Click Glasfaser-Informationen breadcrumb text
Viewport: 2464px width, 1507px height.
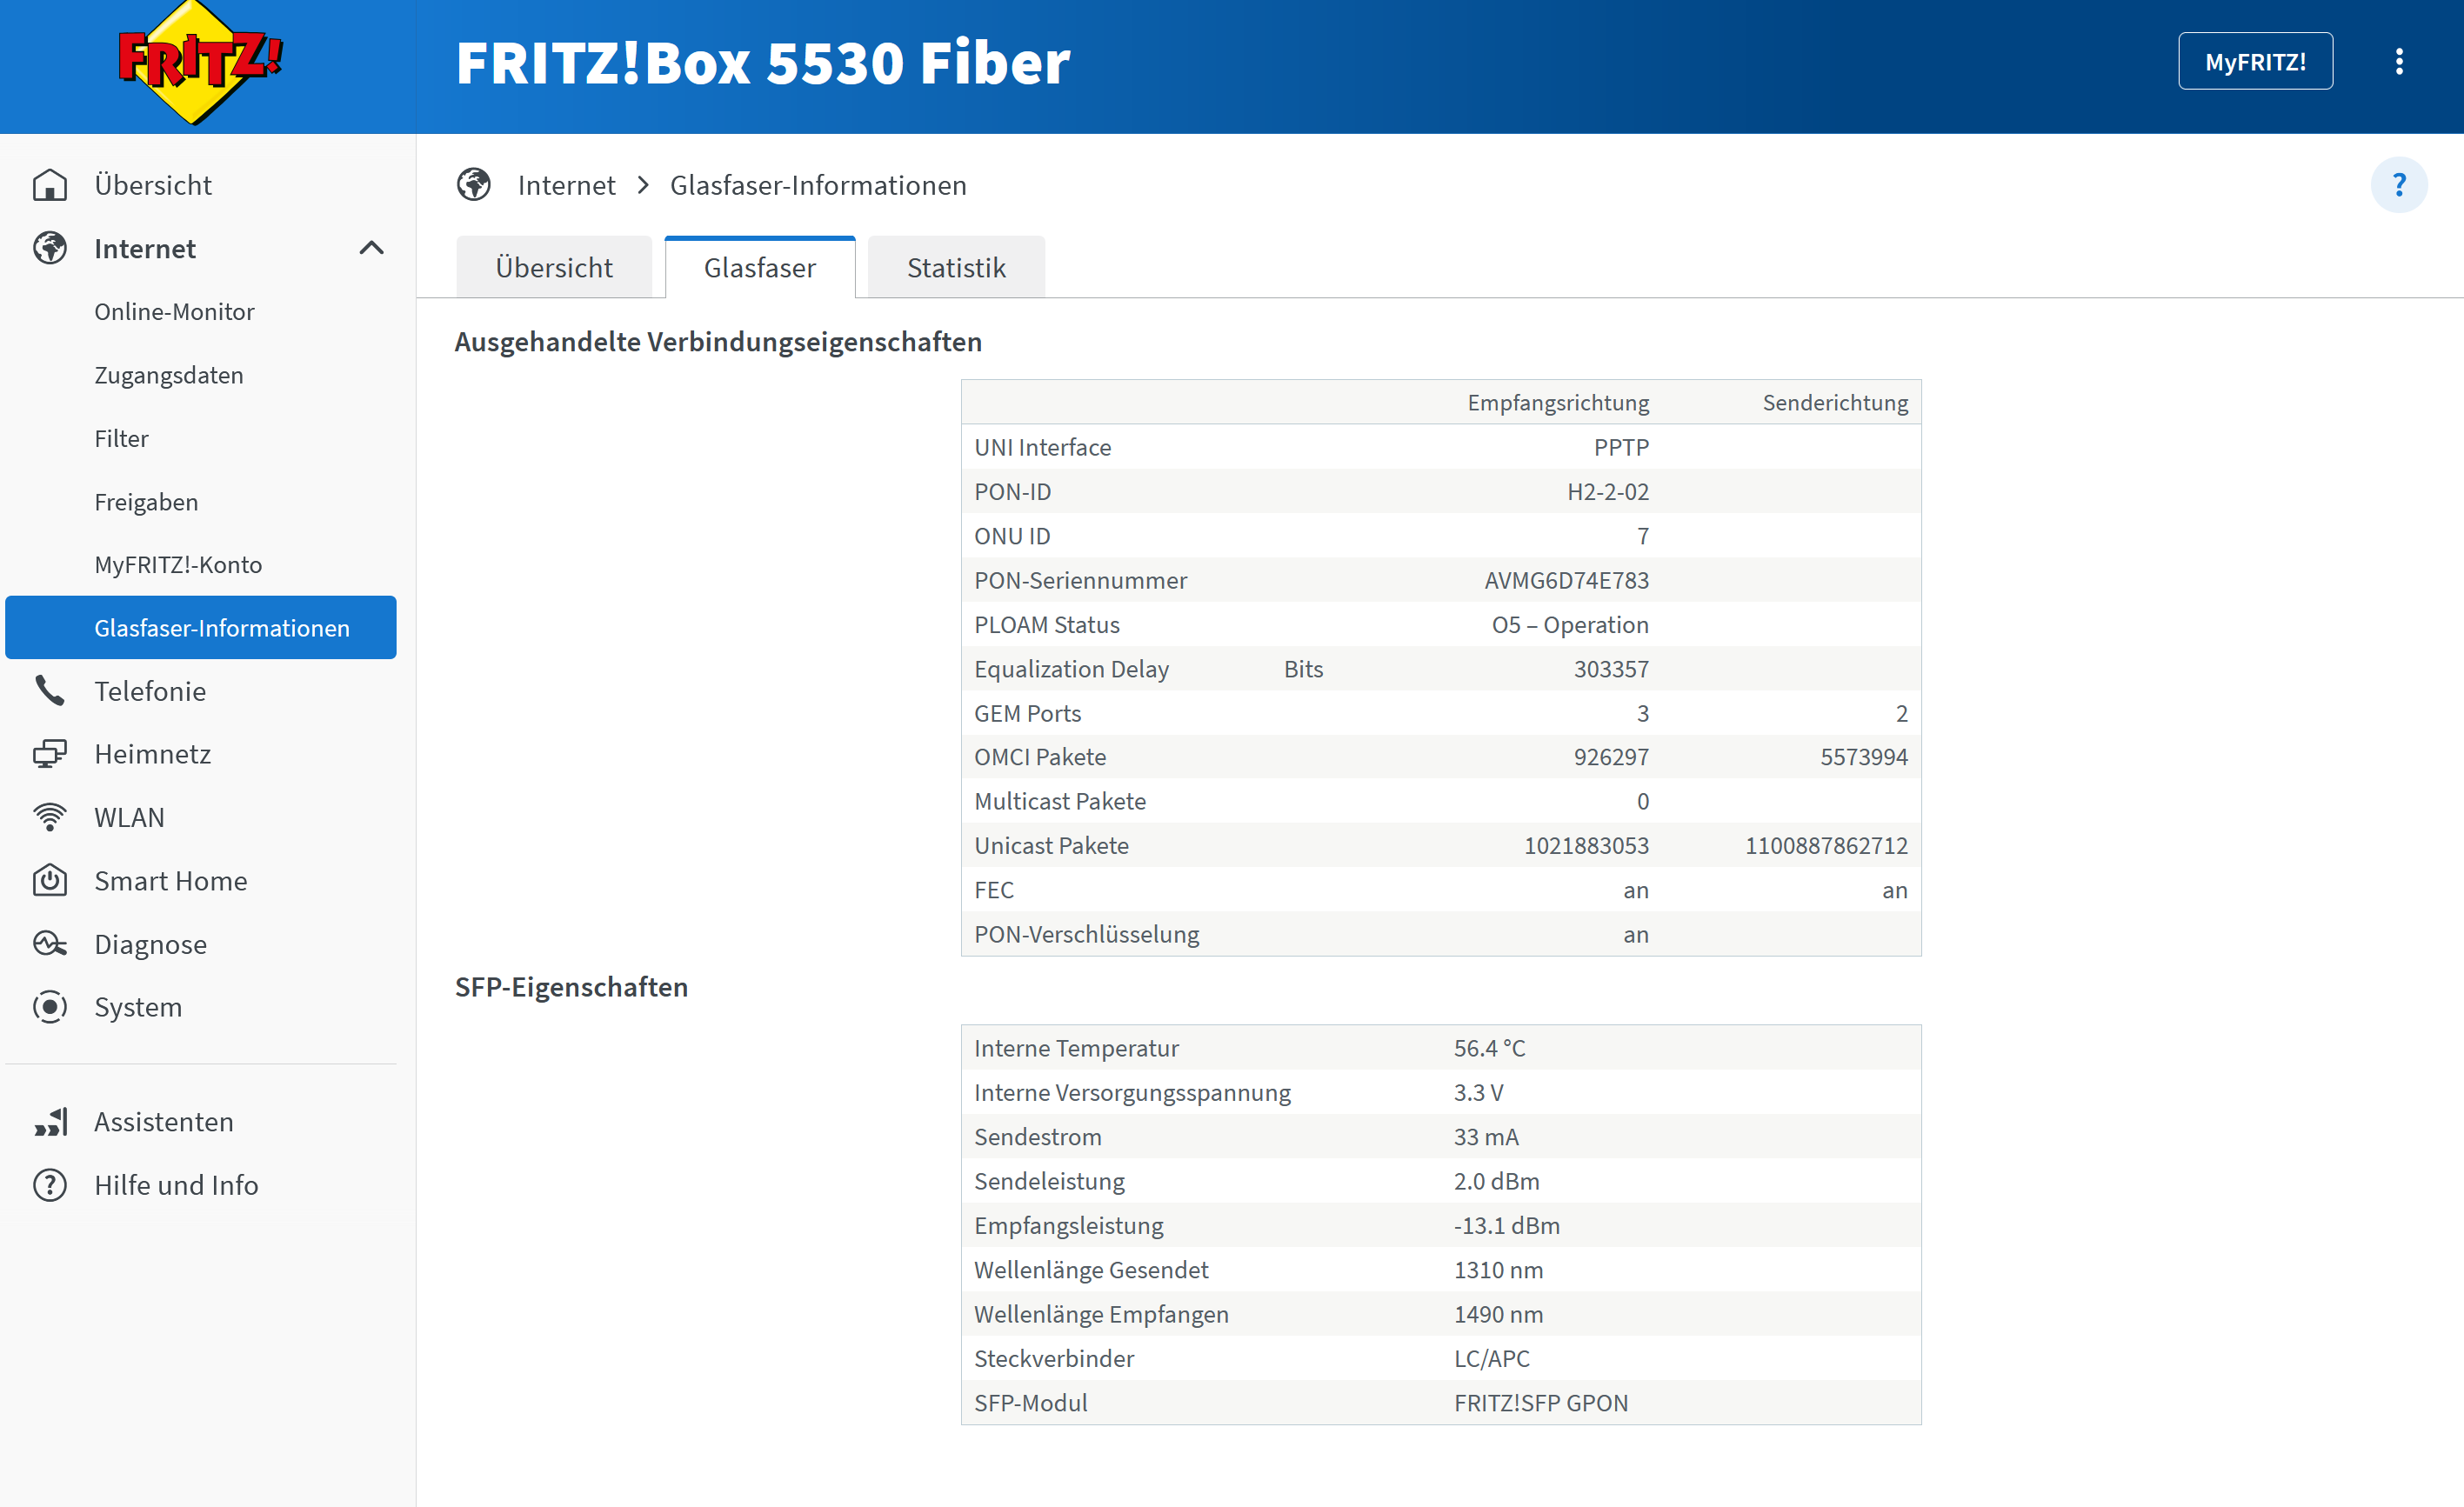coord(818,185)
